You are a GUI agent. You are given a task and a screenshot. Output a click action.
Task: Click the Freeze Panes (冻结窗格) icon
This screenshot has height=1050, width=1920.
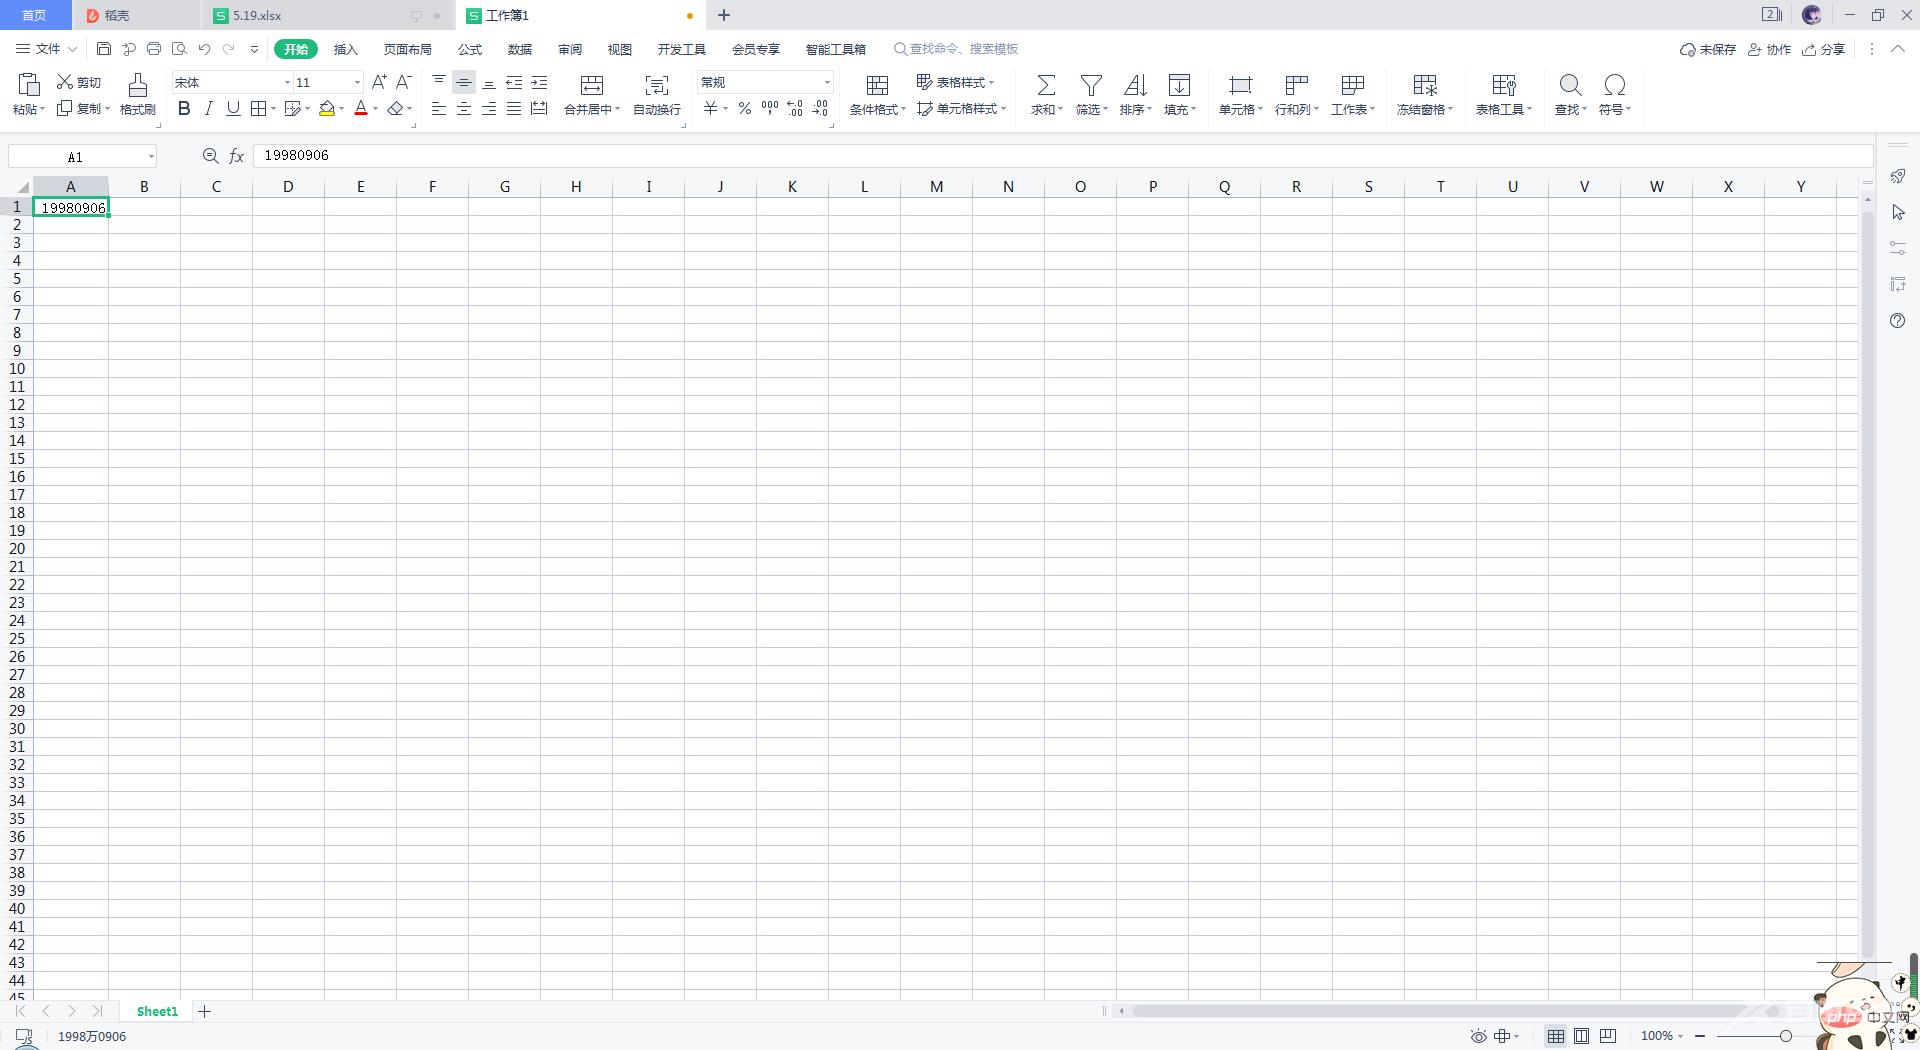(x=1424, y=86)
